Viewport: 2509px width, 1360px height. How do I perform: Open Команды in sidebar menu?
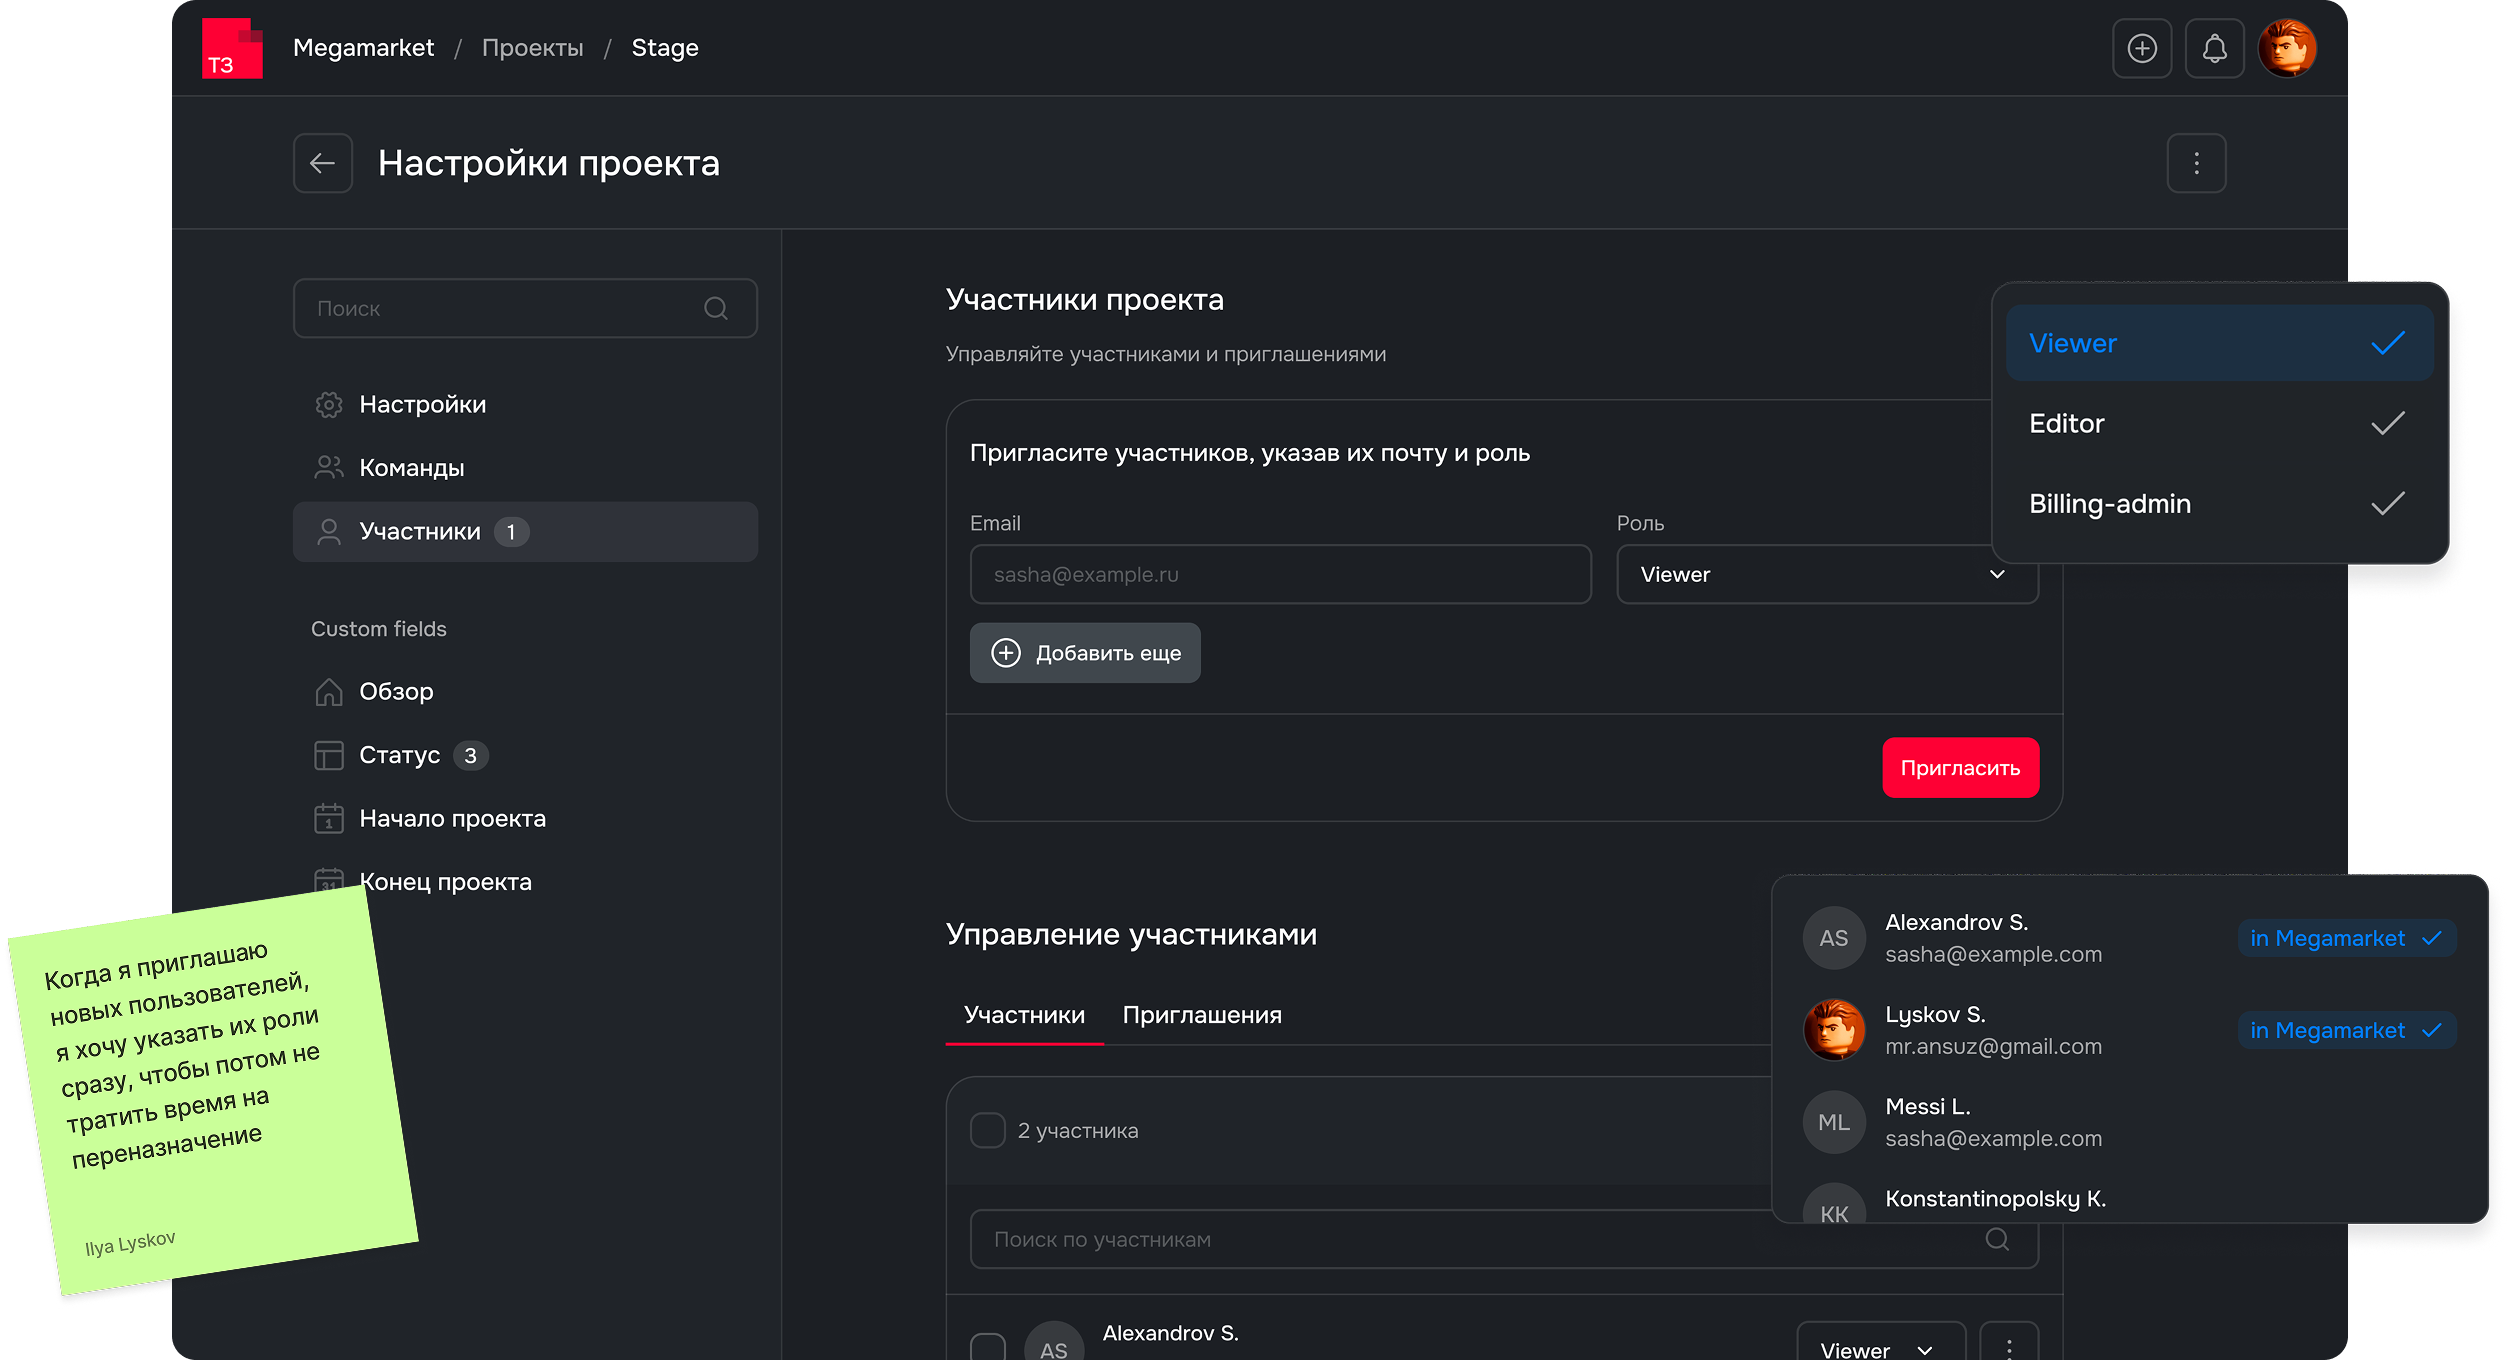(411, 468)
